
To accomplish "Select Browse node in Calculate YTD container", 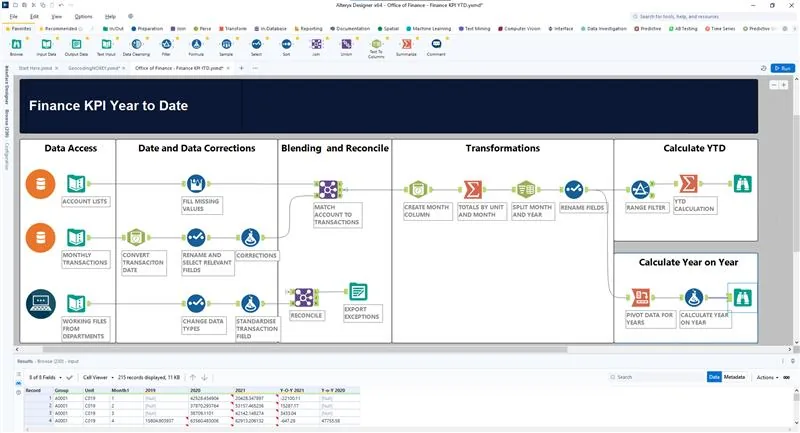I will pyautogui.click(x=742, y=184).
